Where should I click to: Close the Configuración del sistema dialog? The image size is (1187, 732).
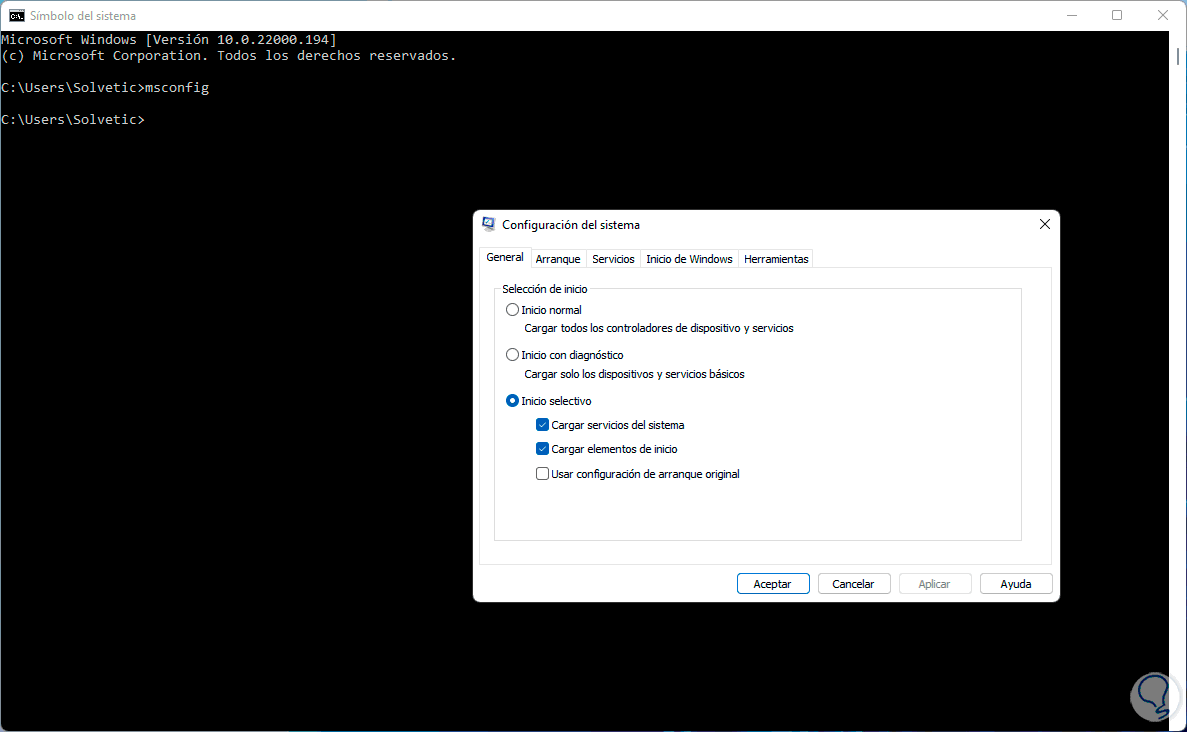pos(1045,224)
